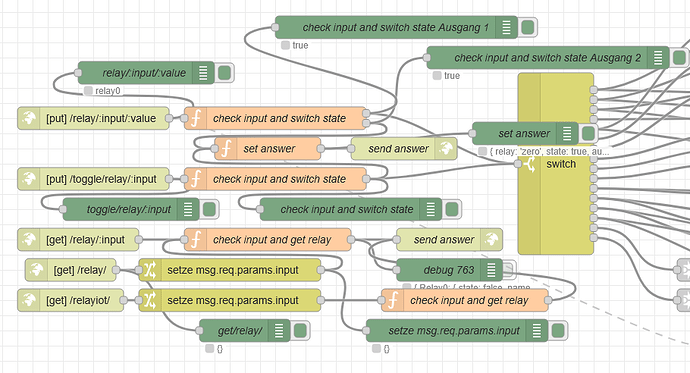The width and height of the screenshot is (690, 373).
Task: Click function icon of 'check input and get relay' near debug 763
Action: coord(393,300)
